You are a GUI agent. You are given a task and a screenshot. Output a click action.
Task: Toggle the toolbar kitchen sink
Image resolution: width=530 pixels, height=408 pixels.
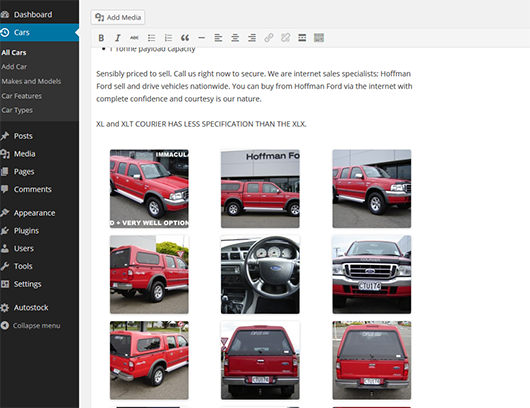[319, 38]
